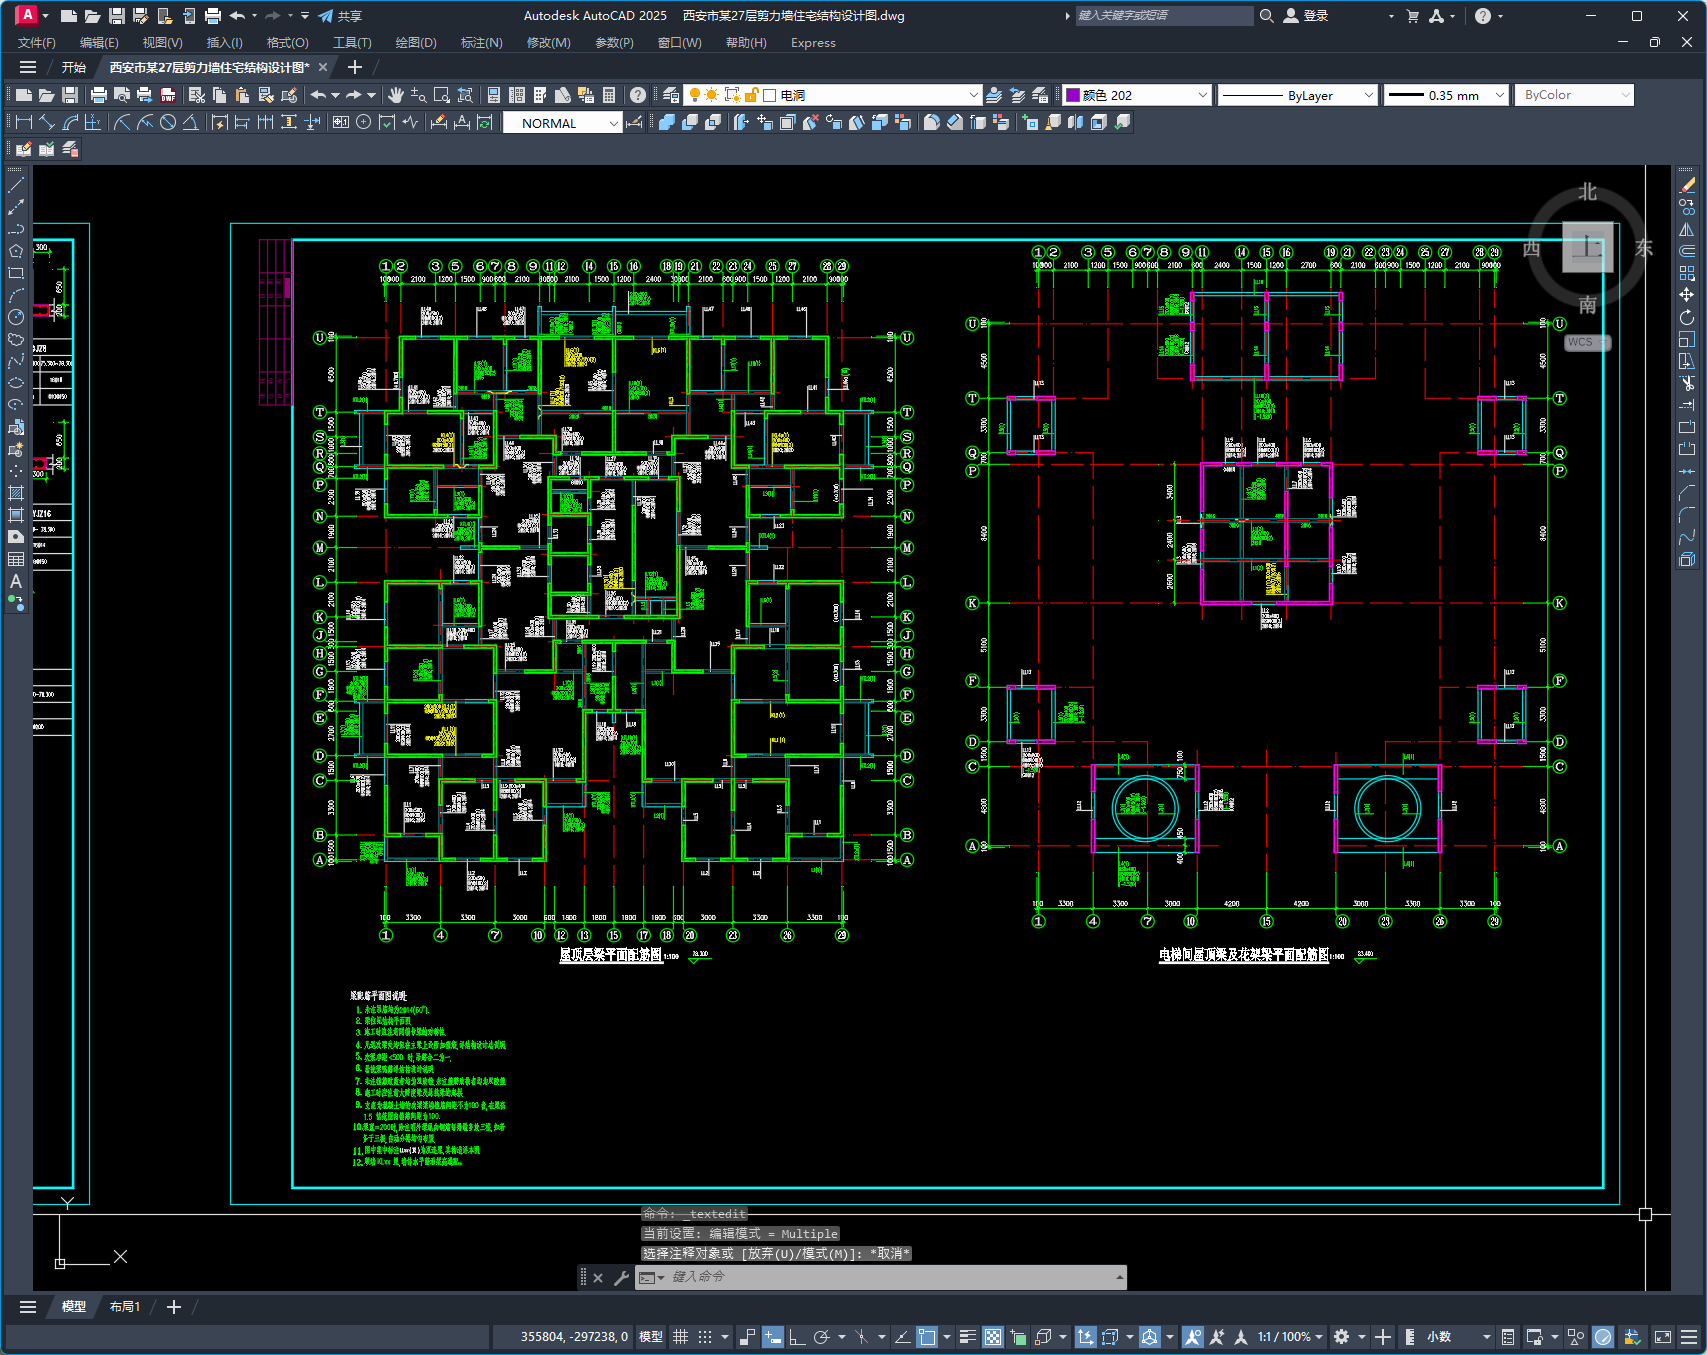
Task: Click the purple color swatch for 颜色 202
Action: pos(1073,95)
